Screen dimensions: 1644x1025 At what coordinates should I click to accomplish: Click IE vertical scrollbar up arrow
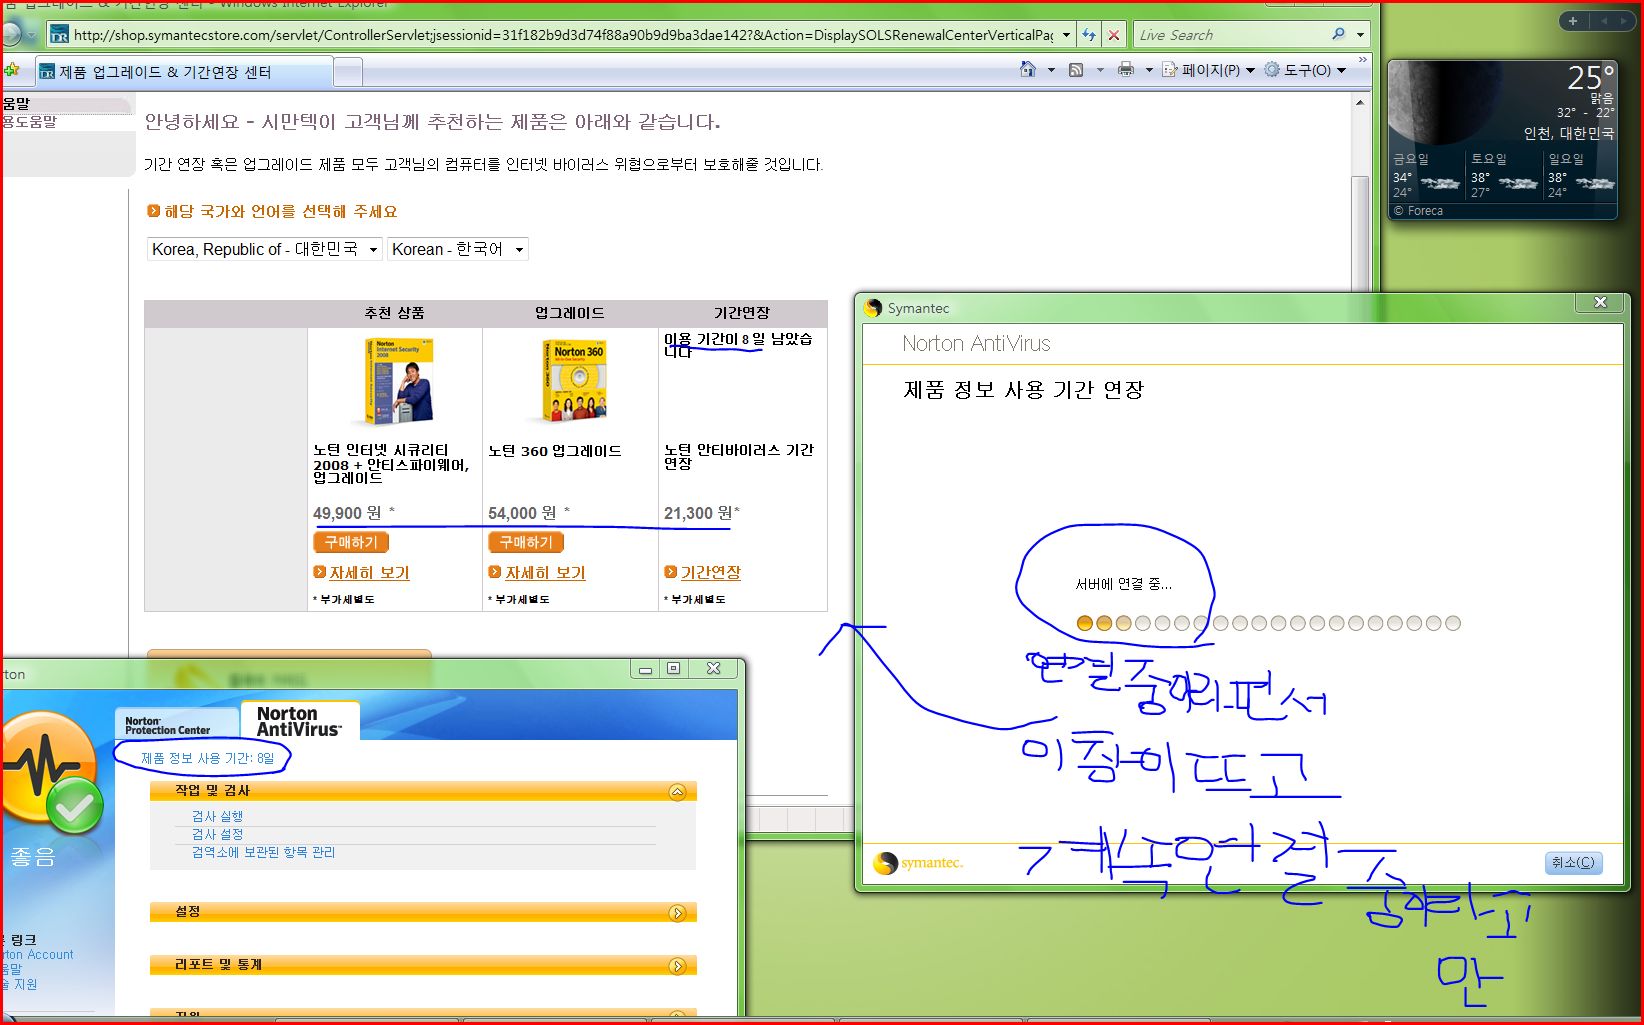[1359, 102]
